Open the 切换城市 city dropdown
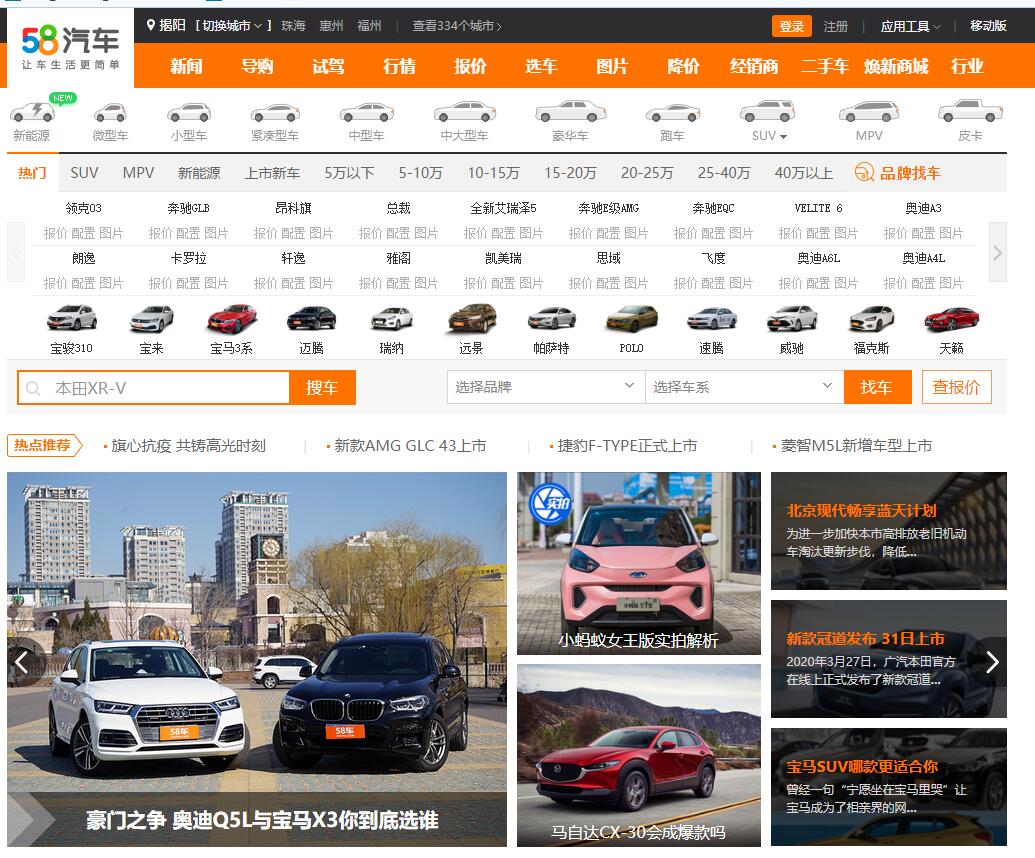The height and width of the screenshot is (858, 1035). [232, 25]
